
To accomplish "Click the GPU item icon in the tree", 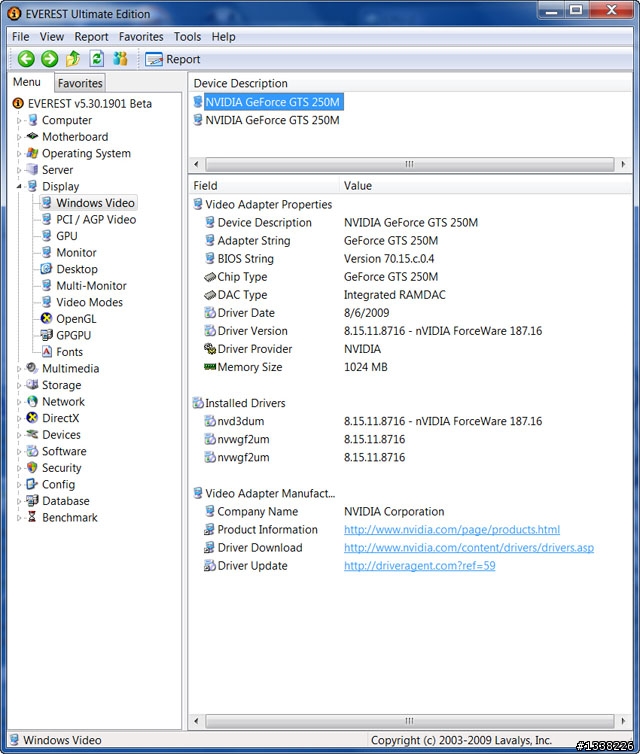I will click(x=46, y=236).
